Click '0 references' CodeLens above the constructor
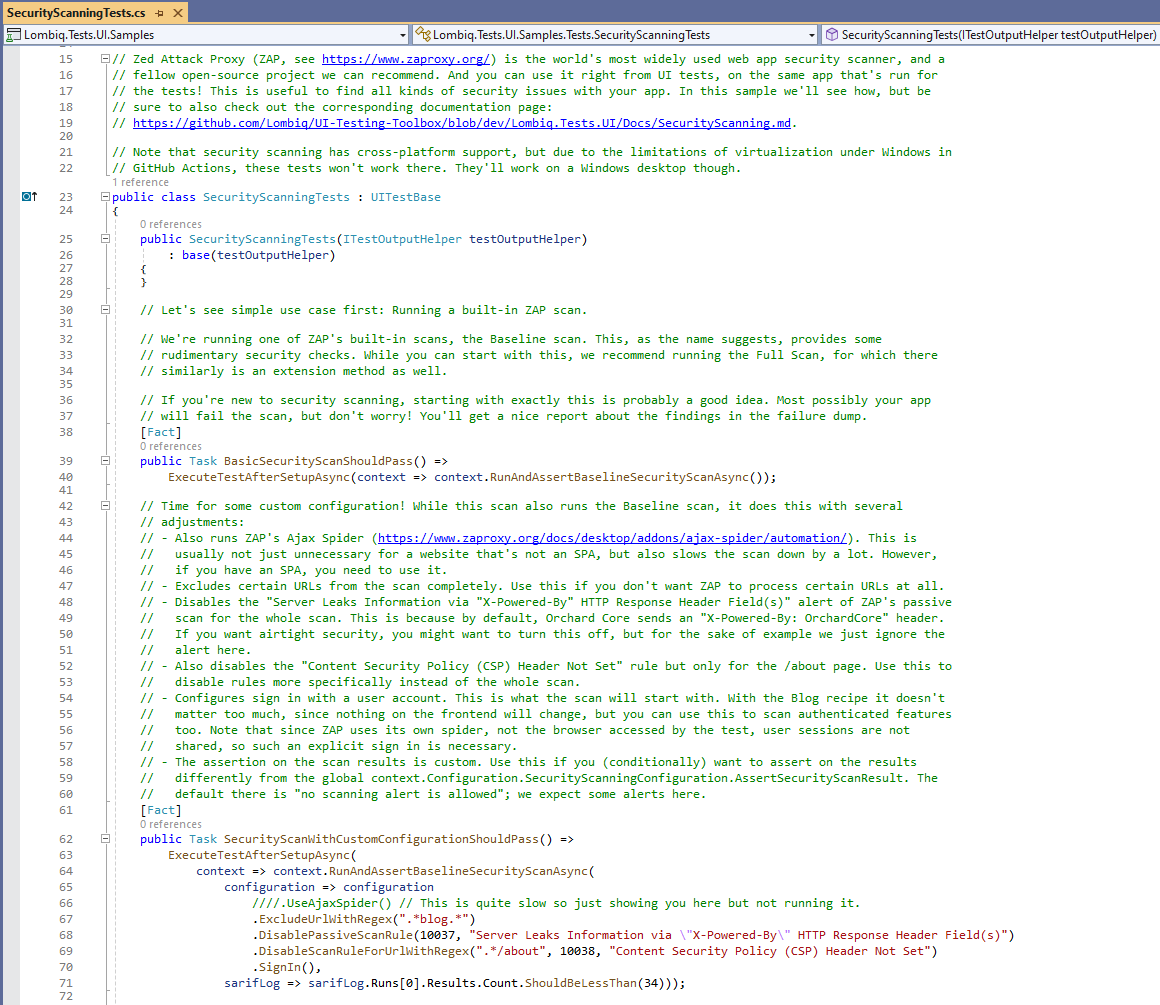This screenshot has width=1160, height=1005. pos(171,224)
